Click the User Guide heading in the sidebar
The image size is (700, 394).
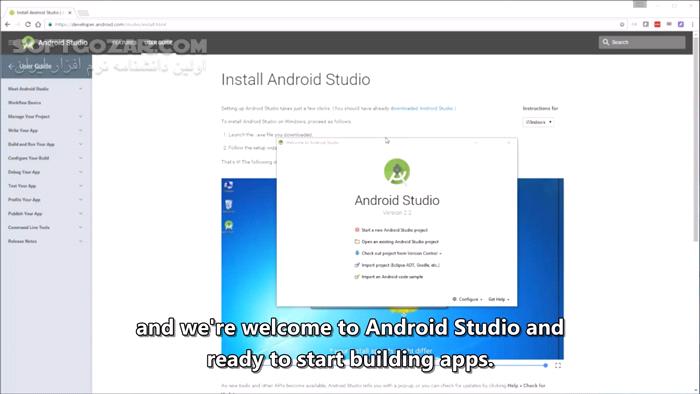pos(35,66)
